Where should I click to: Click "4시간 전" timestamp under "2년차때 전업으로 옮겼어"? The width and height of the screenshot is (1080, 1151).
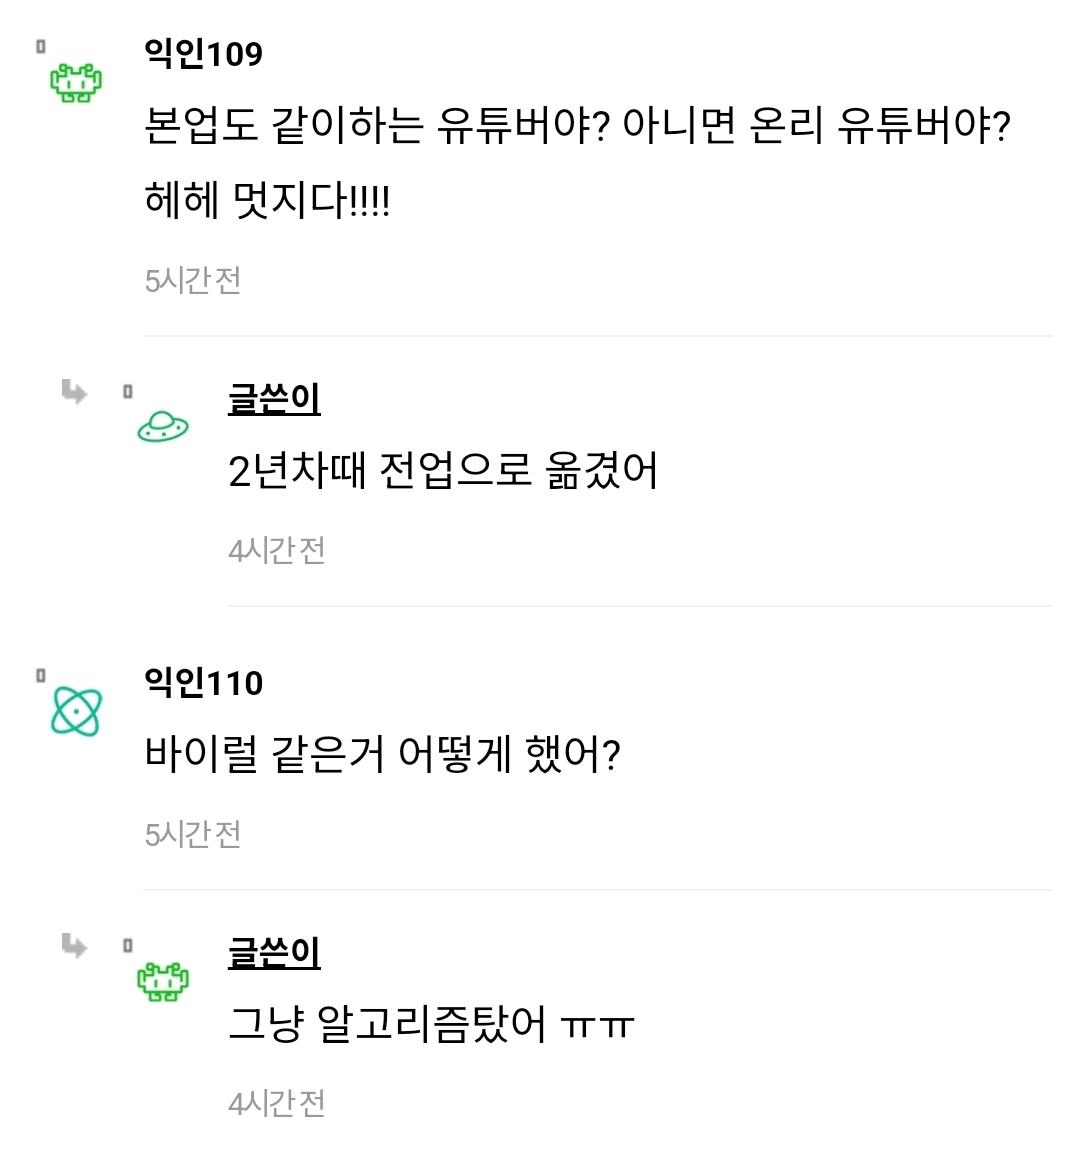click(277, 550)
